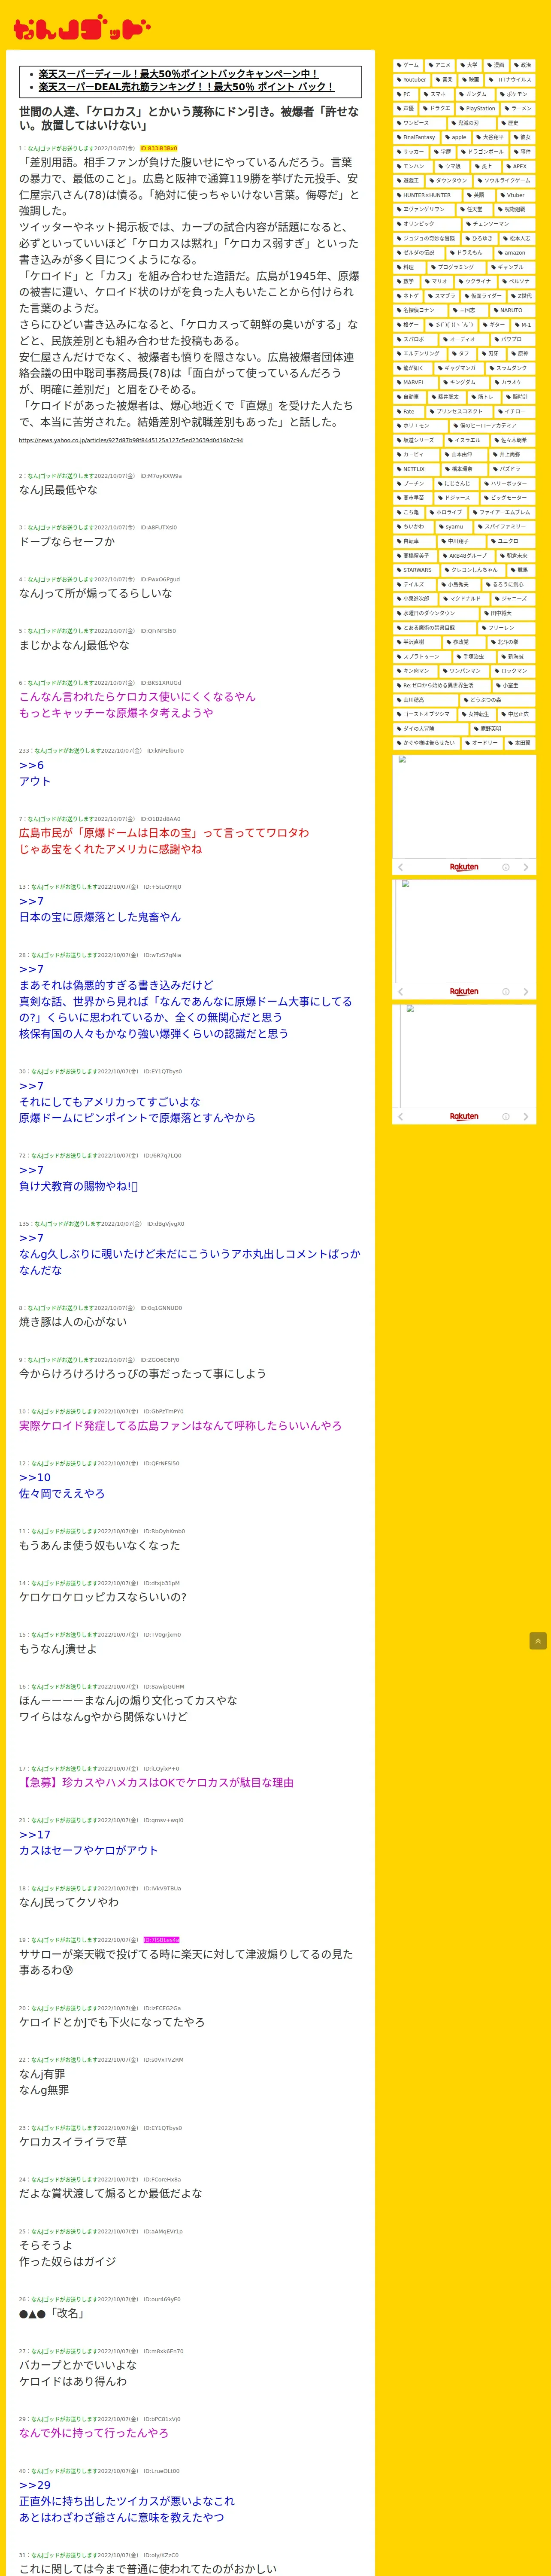Click the scroll-to-top arrow button
551x2576 pixels.
(538, 1641)
